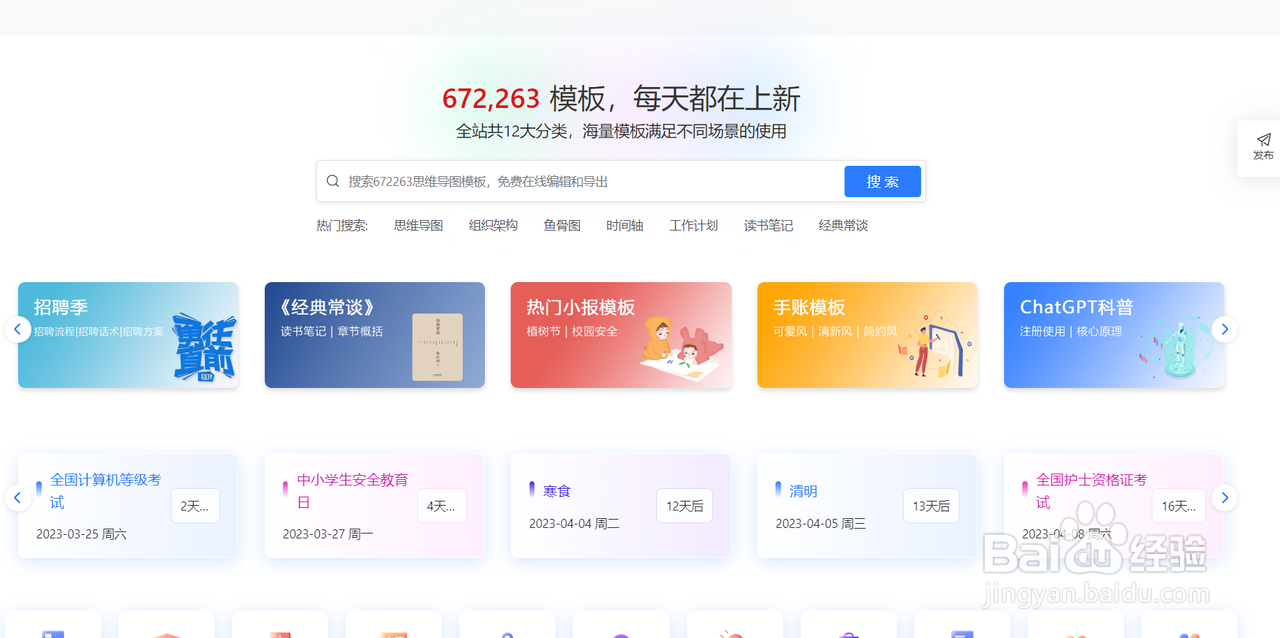This screenshot has width=1280, height=638.
Task: Click the paper plane publish icon
Action: coord(1264,139)
